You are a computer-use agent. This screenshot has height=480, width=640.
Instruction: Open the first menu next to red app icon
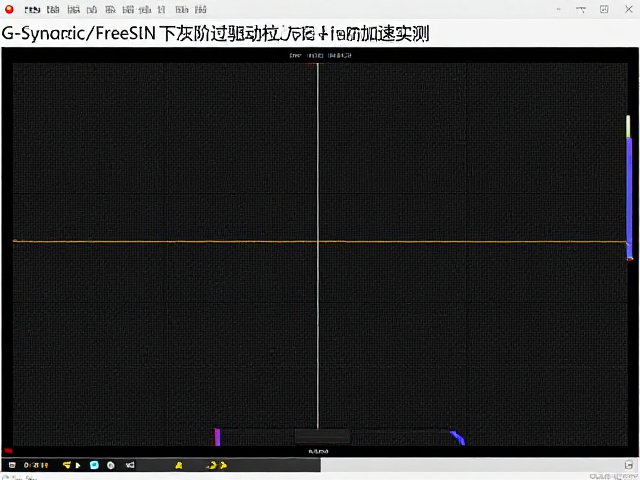point(32,9)
